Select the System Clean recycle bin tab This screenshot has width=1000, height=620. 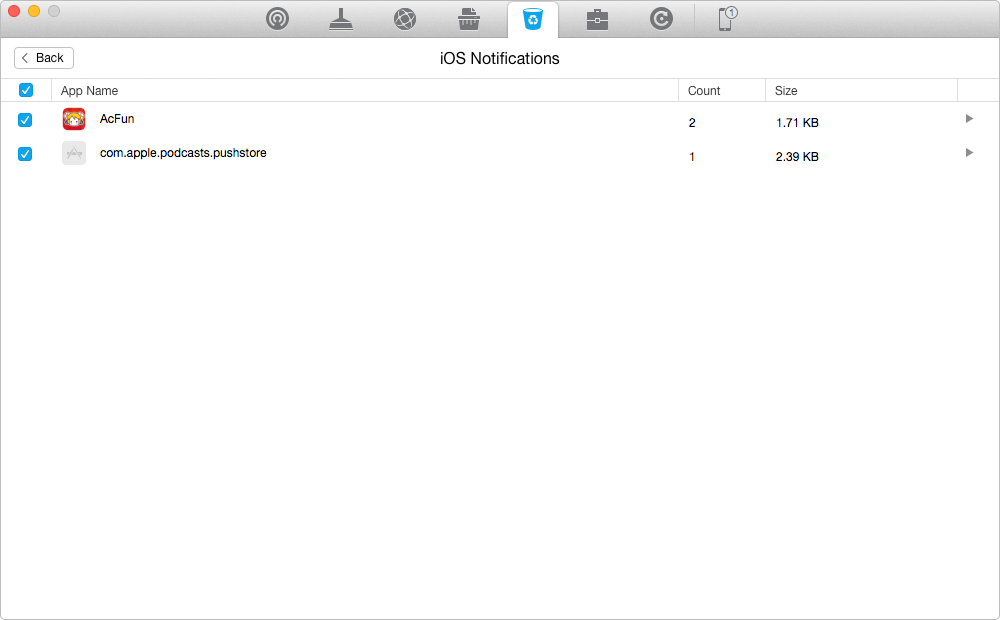click(x=533, y=20)
